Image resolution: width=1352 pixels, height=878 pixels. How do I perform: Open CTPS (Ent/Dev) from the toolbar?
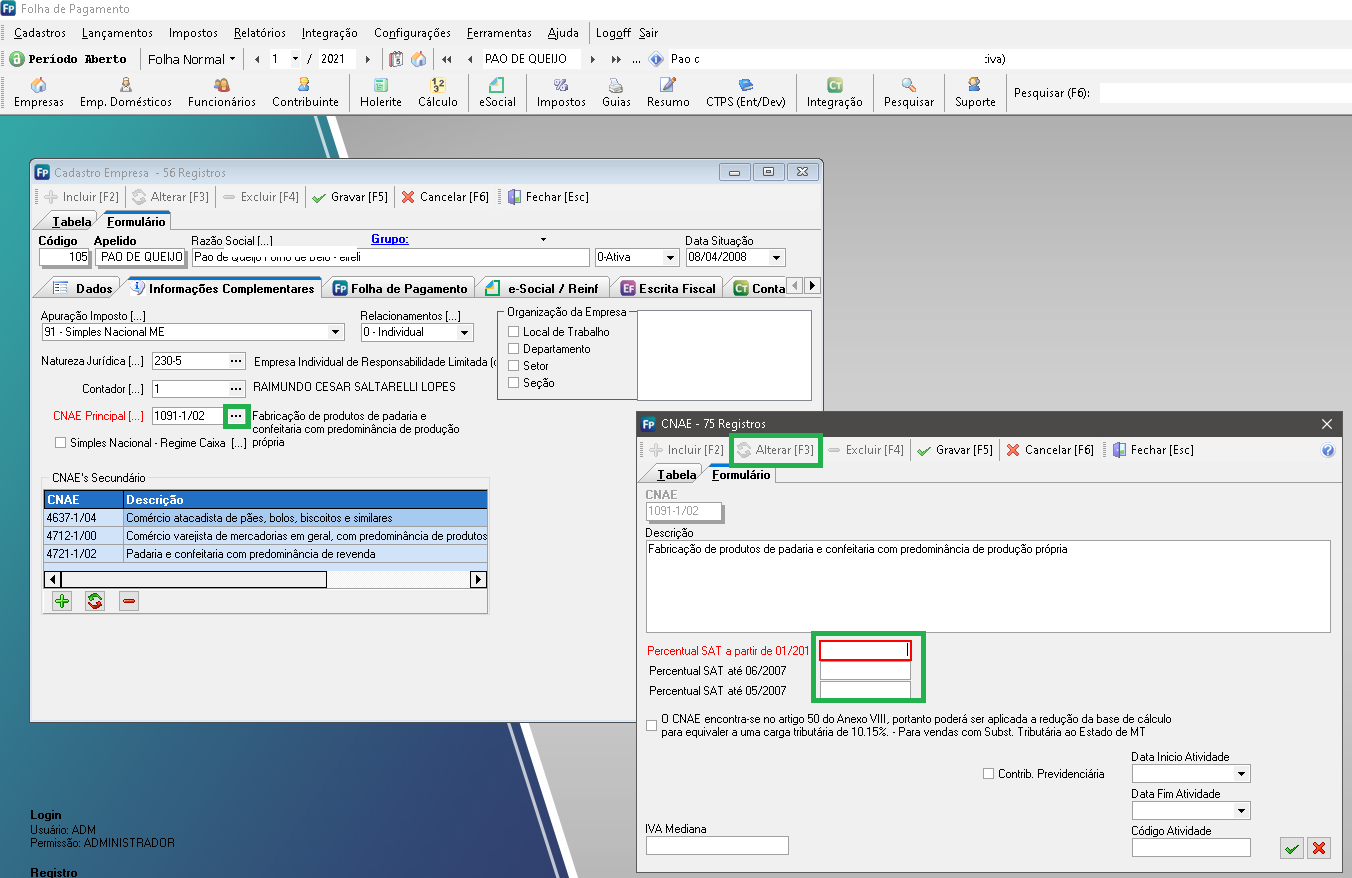point(745,92)
